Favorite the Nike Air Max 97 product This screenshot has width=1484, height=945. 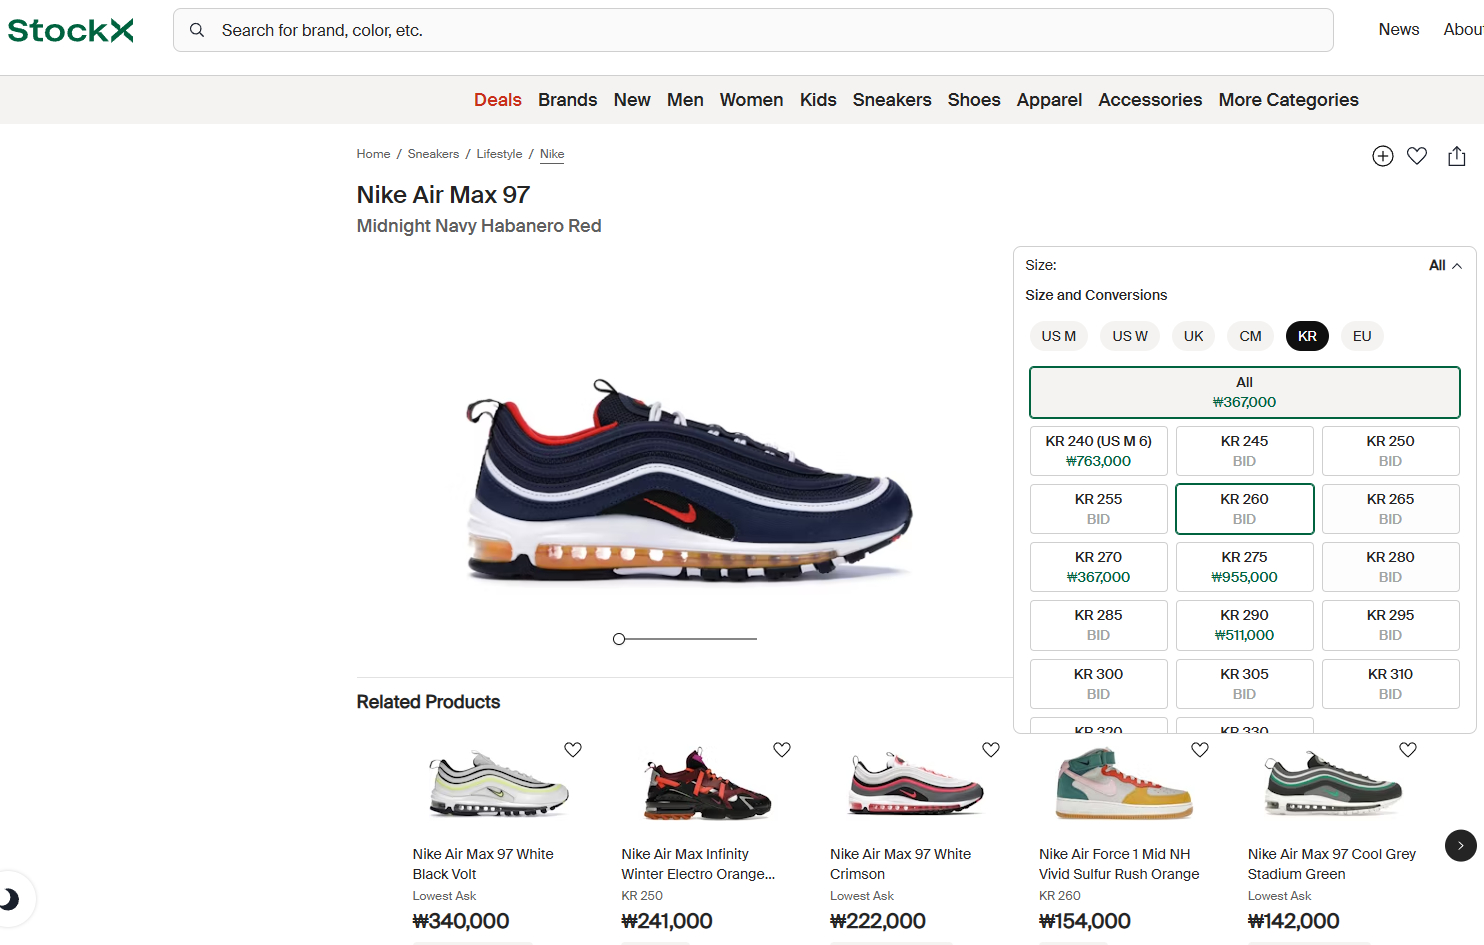[x=1417, y=156]
